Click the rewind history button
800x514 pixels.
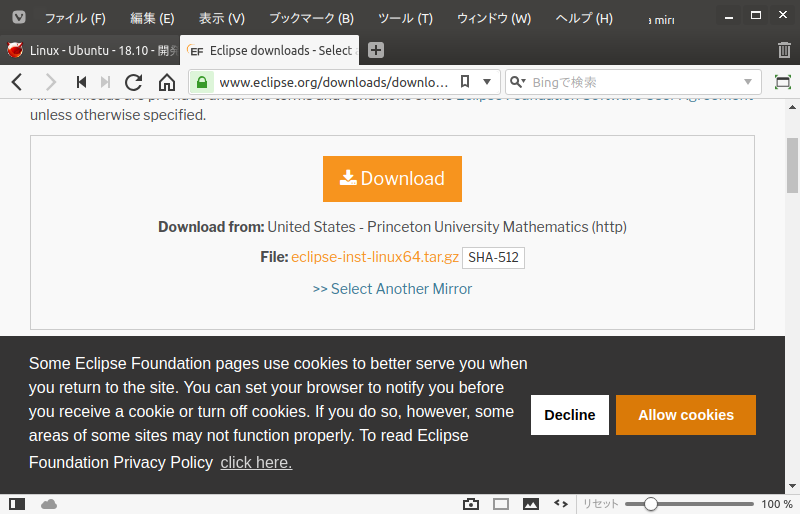(x=81, y=82)
